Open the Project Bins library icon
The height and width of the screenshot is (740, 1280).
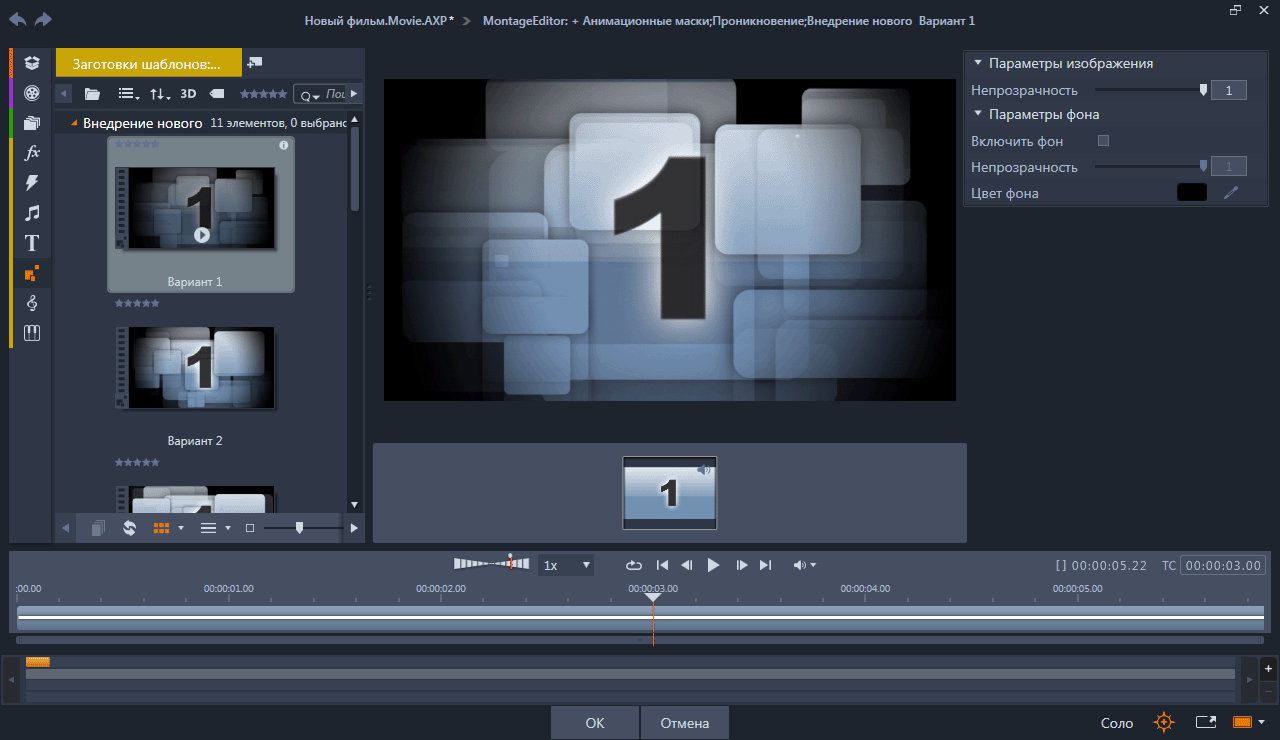coord(33,63)
